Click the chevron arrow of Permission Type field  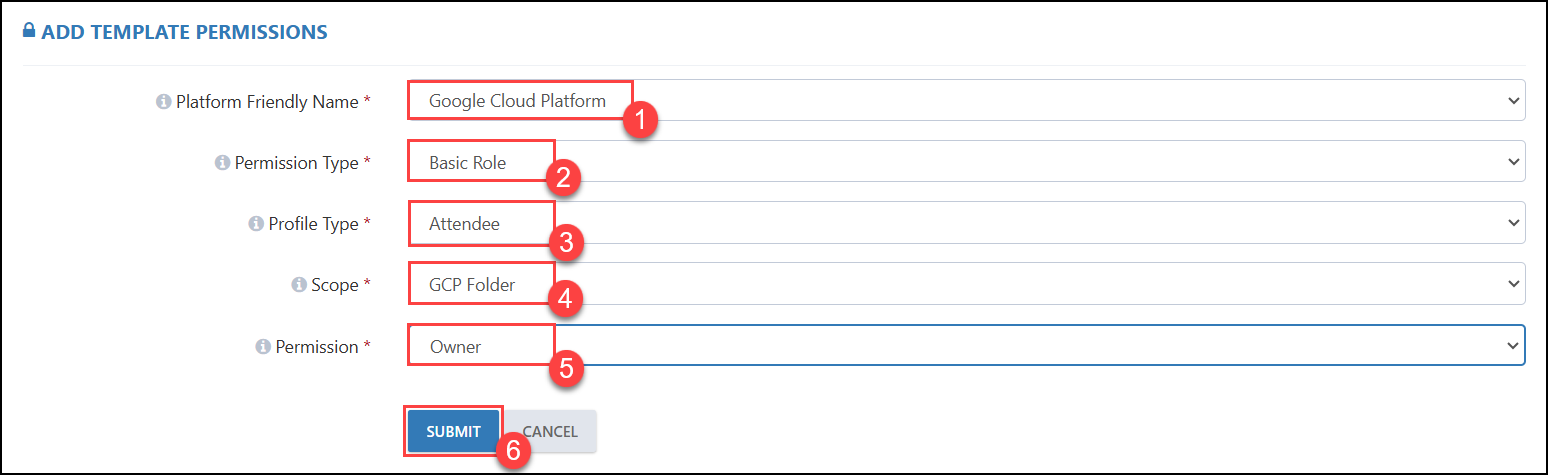(x=1512, y=162)
